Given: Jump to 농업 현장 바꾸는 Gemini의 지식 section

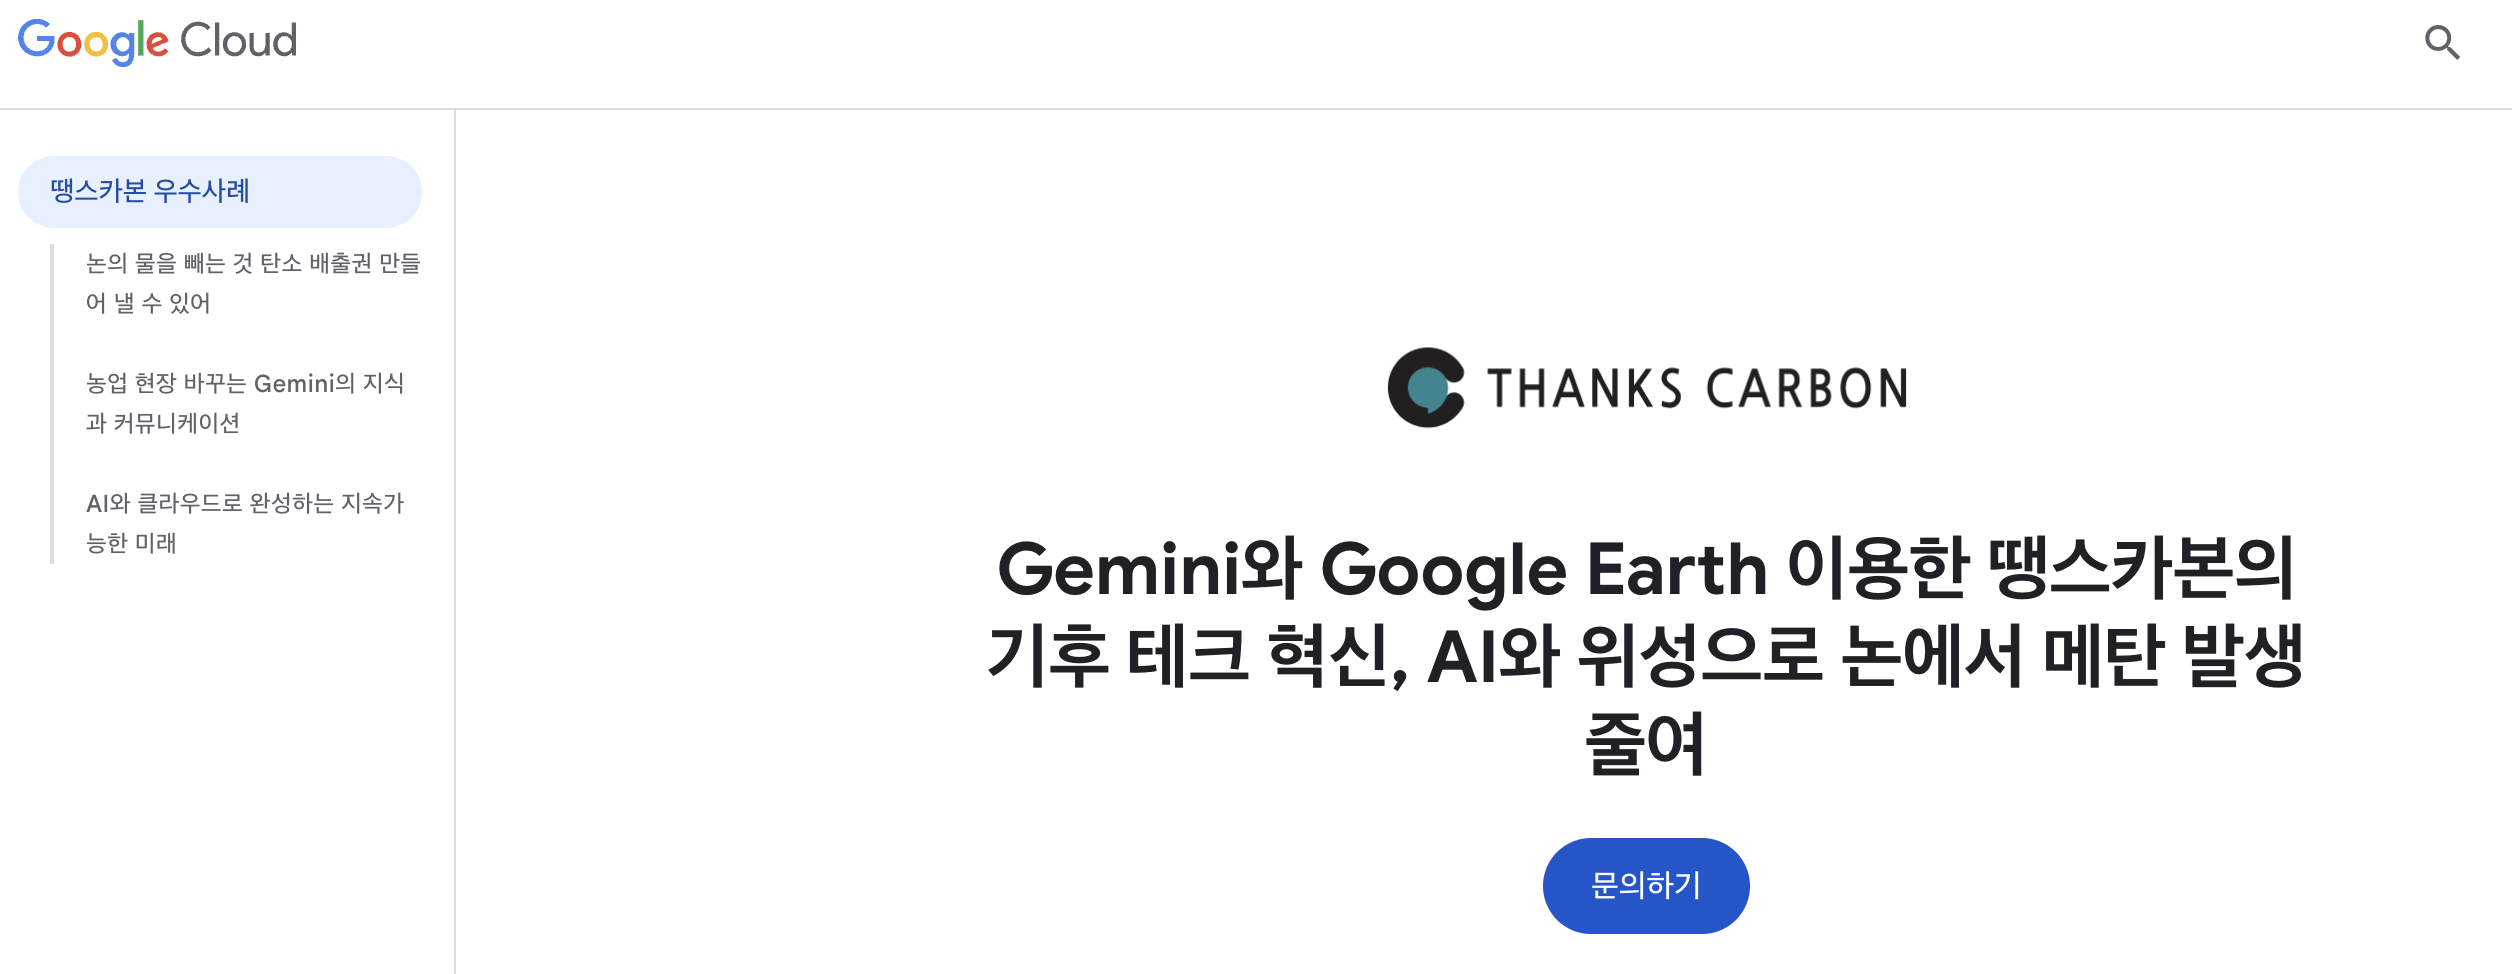Looking at the screenshot, I should 245,384.
